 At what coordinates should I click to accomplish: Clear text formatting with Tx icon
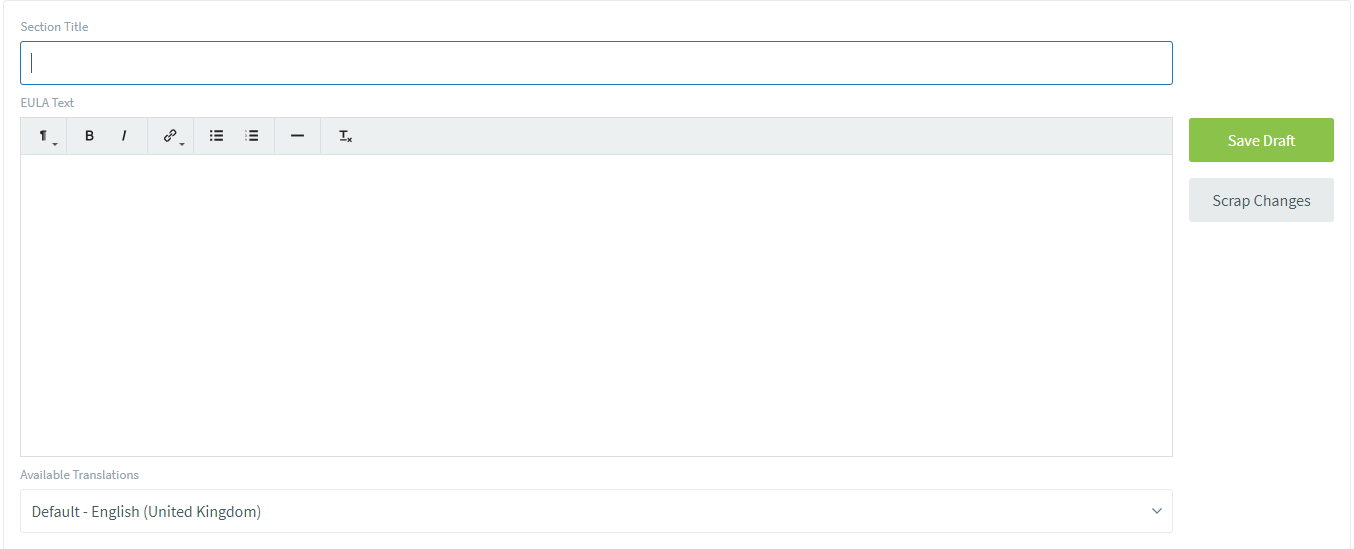(x=345, y=136)
